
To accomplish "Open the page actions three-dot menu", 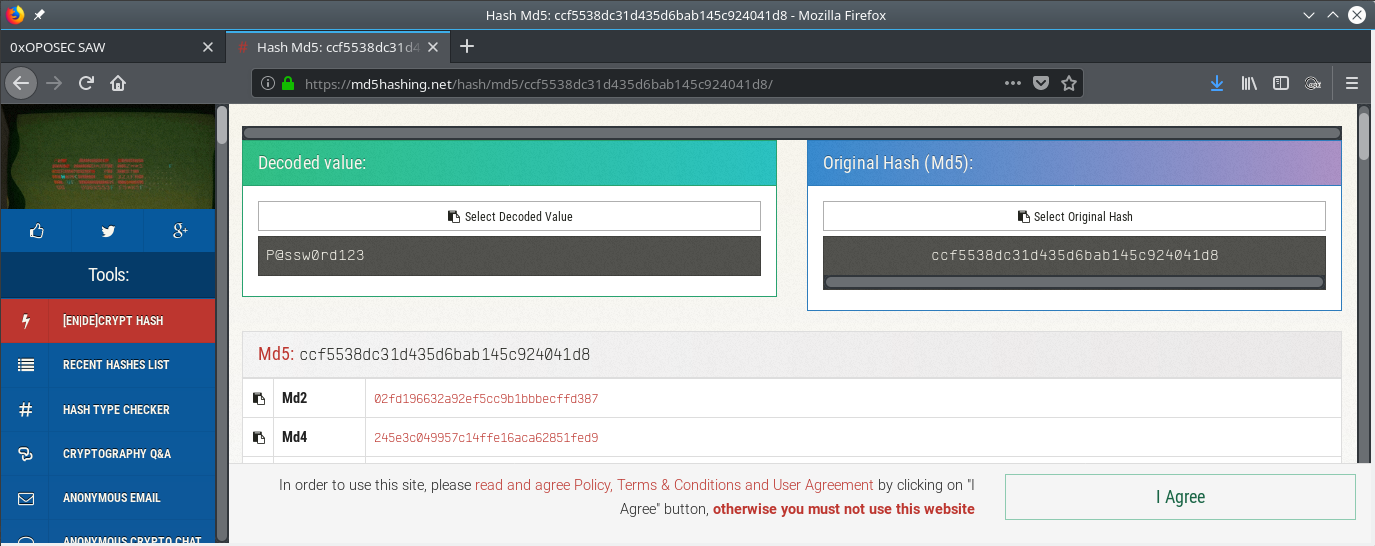I will tap(1012, 84).
